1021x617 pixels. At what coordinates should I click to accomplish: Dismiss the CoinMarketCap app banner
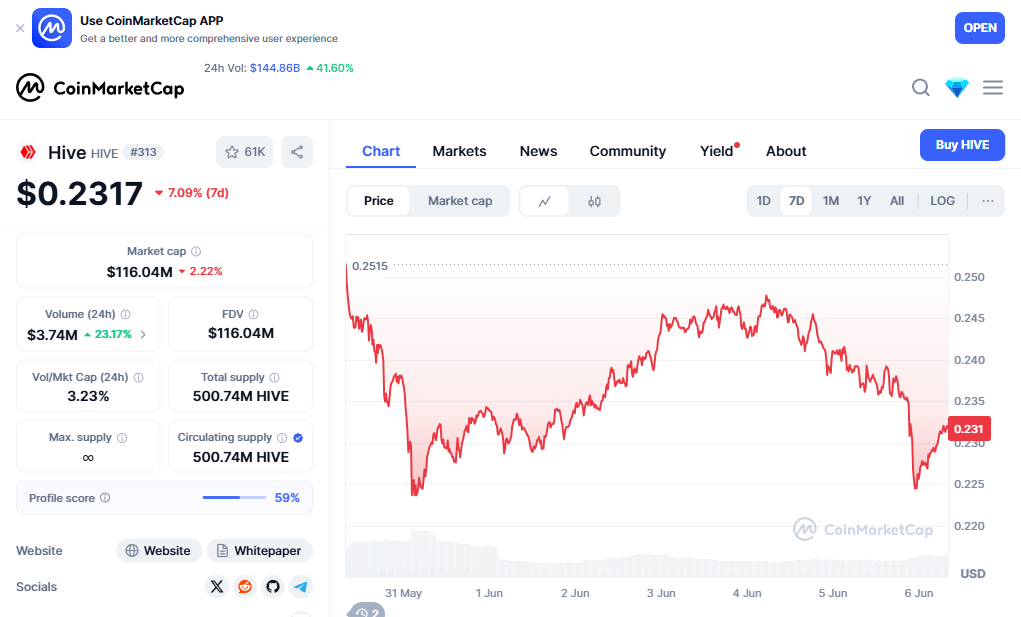click(x=20, y=28)
